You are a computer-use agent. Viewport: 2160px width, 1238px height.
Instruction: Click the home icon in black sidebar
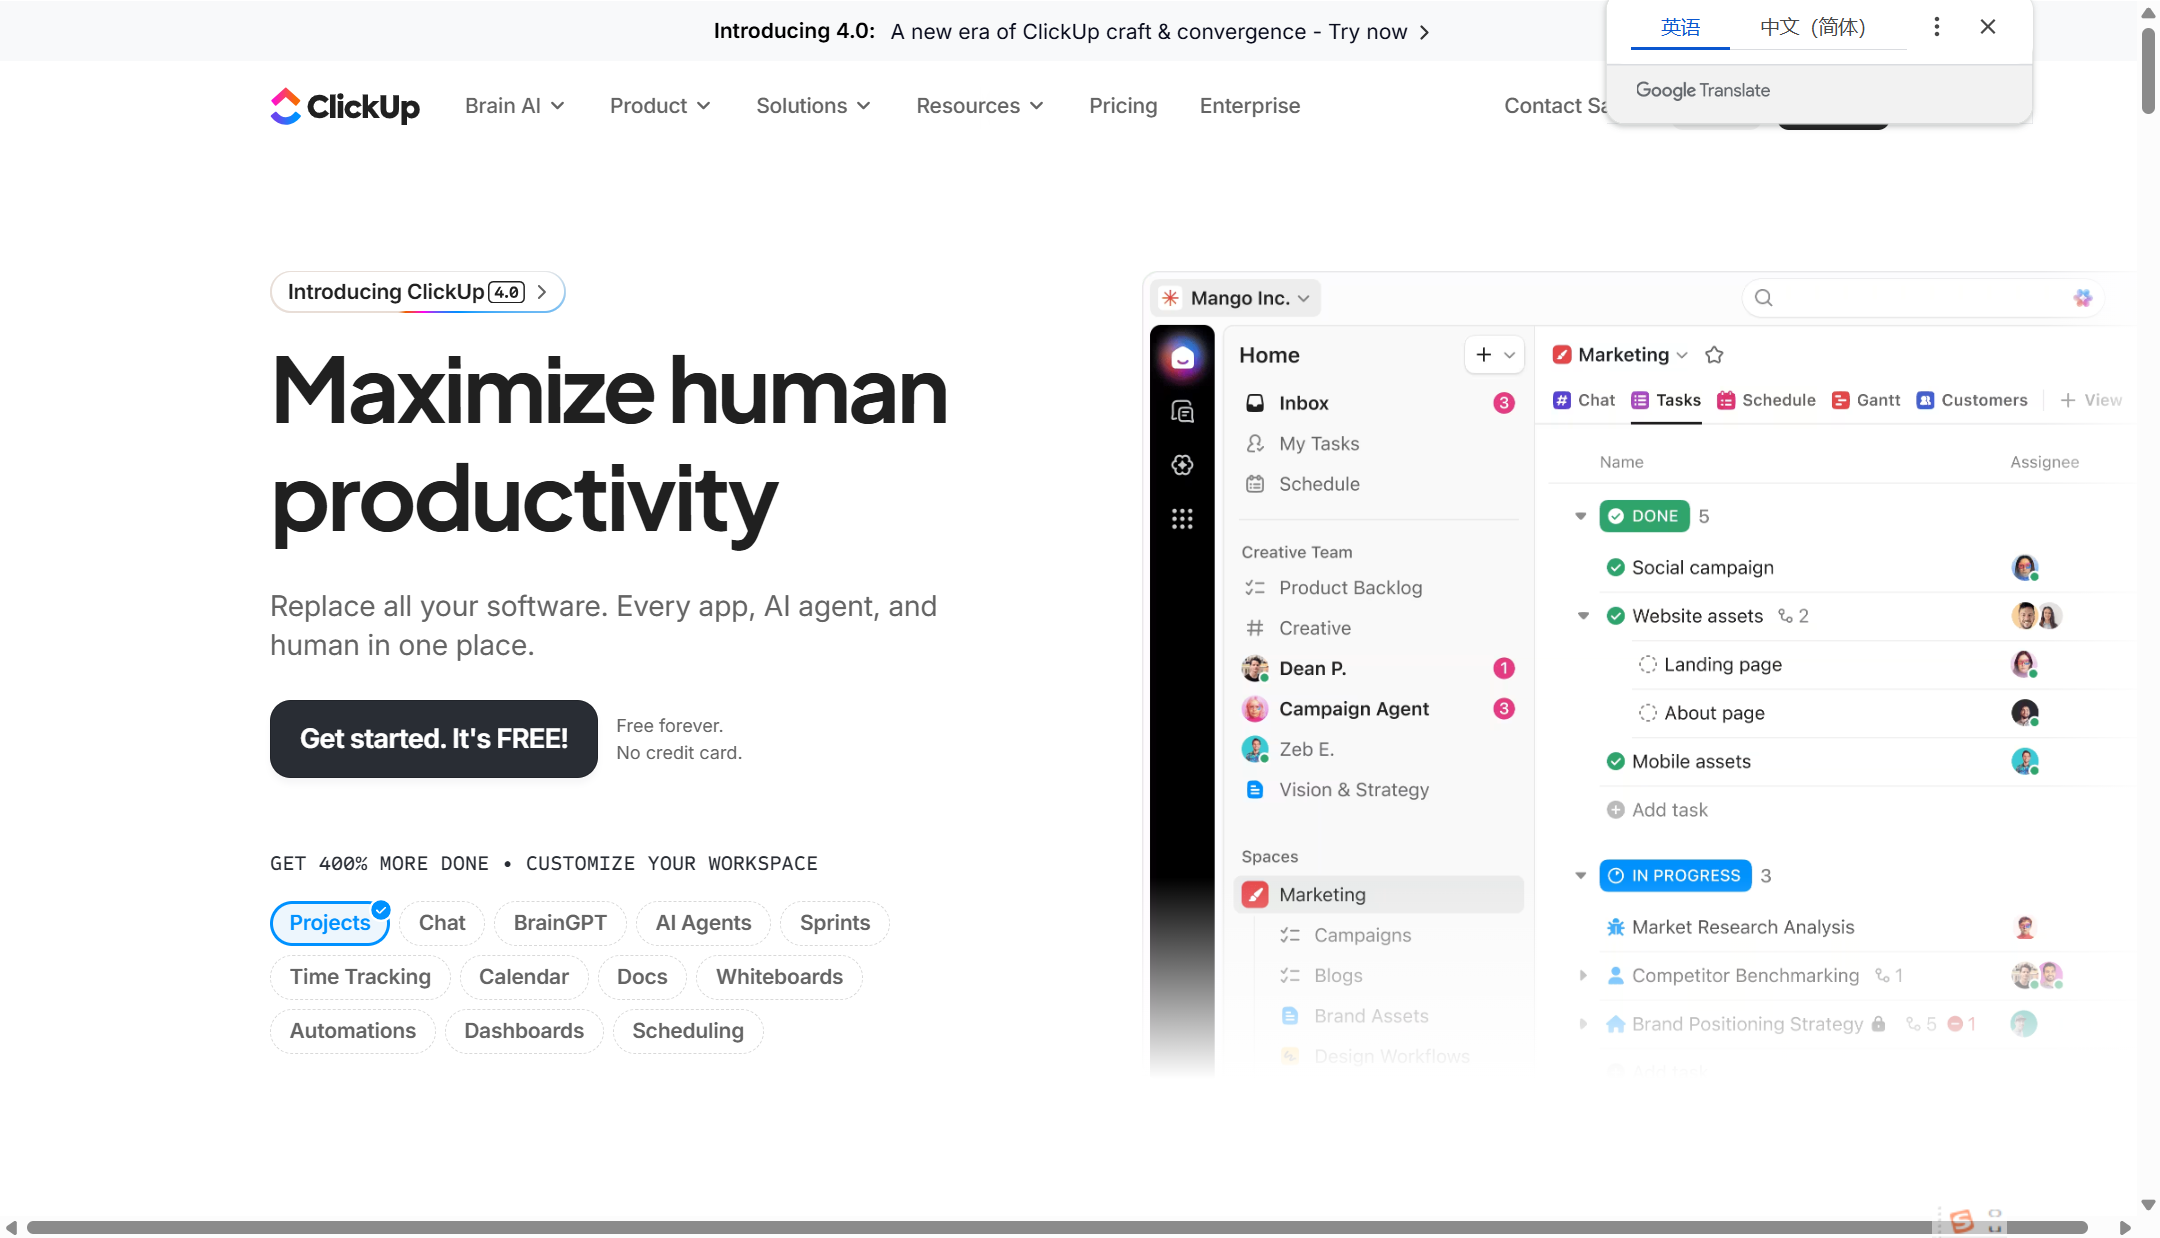(x=1182, y=357)
